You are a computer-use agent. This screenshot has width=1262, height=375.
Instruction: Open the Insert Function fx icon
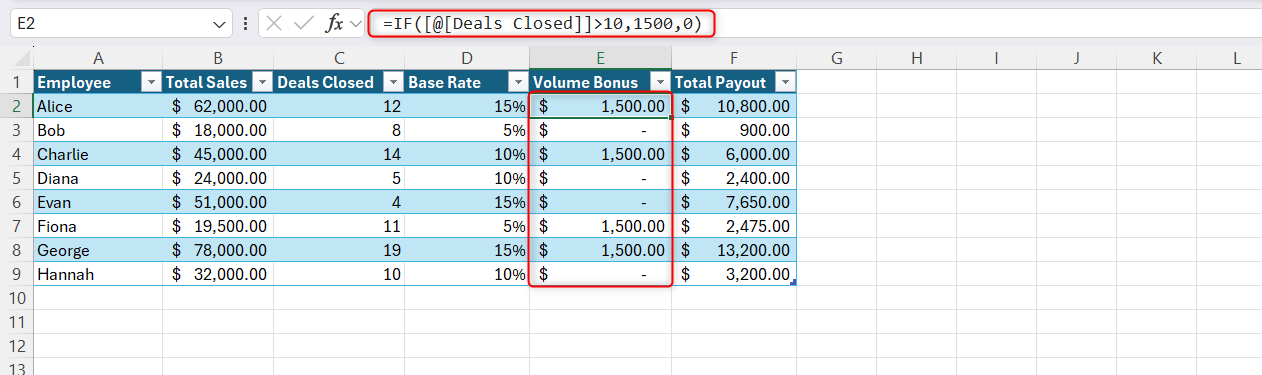pos(336,23)
